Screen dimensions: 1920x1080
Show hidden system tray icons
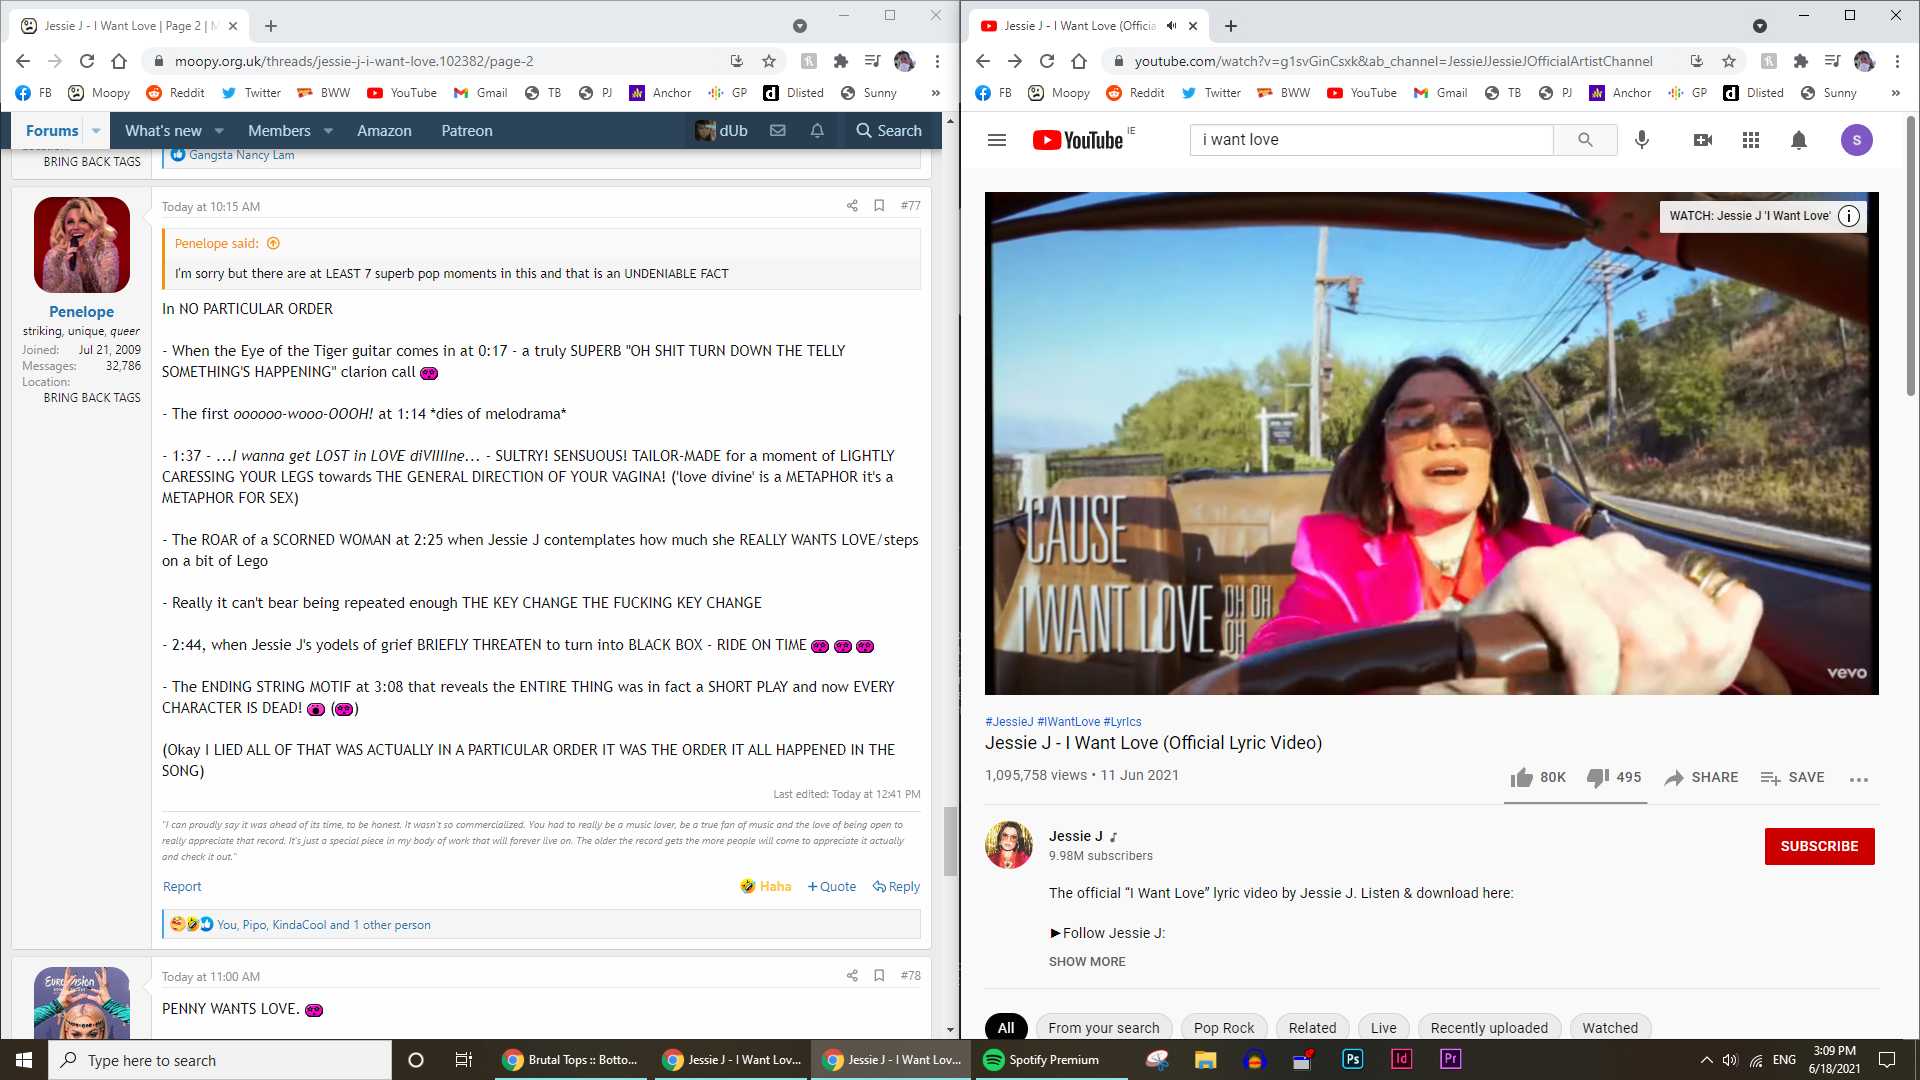(x=1706, y=1060)
